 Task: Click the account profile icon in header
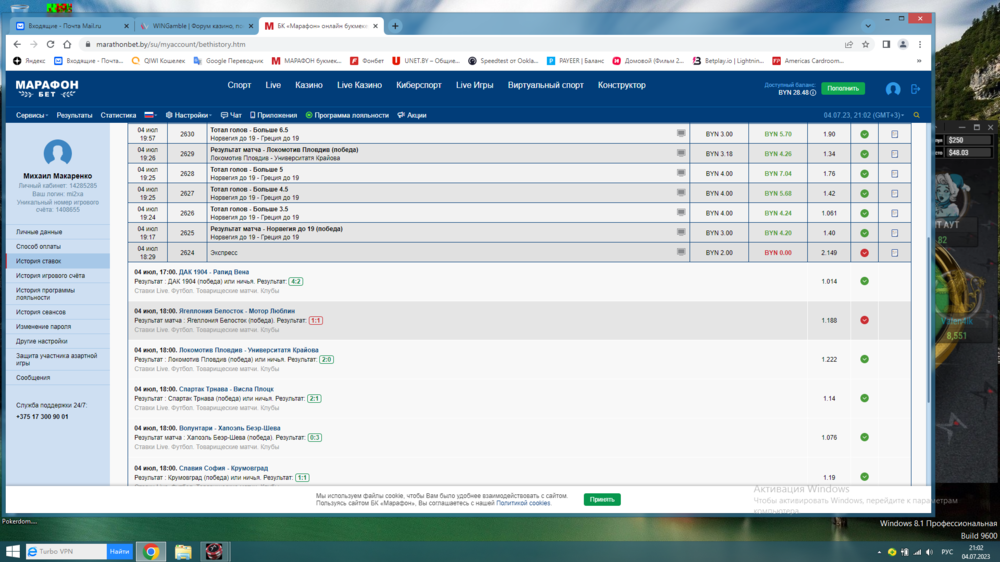pyautogui.click(x=893, y=89)
